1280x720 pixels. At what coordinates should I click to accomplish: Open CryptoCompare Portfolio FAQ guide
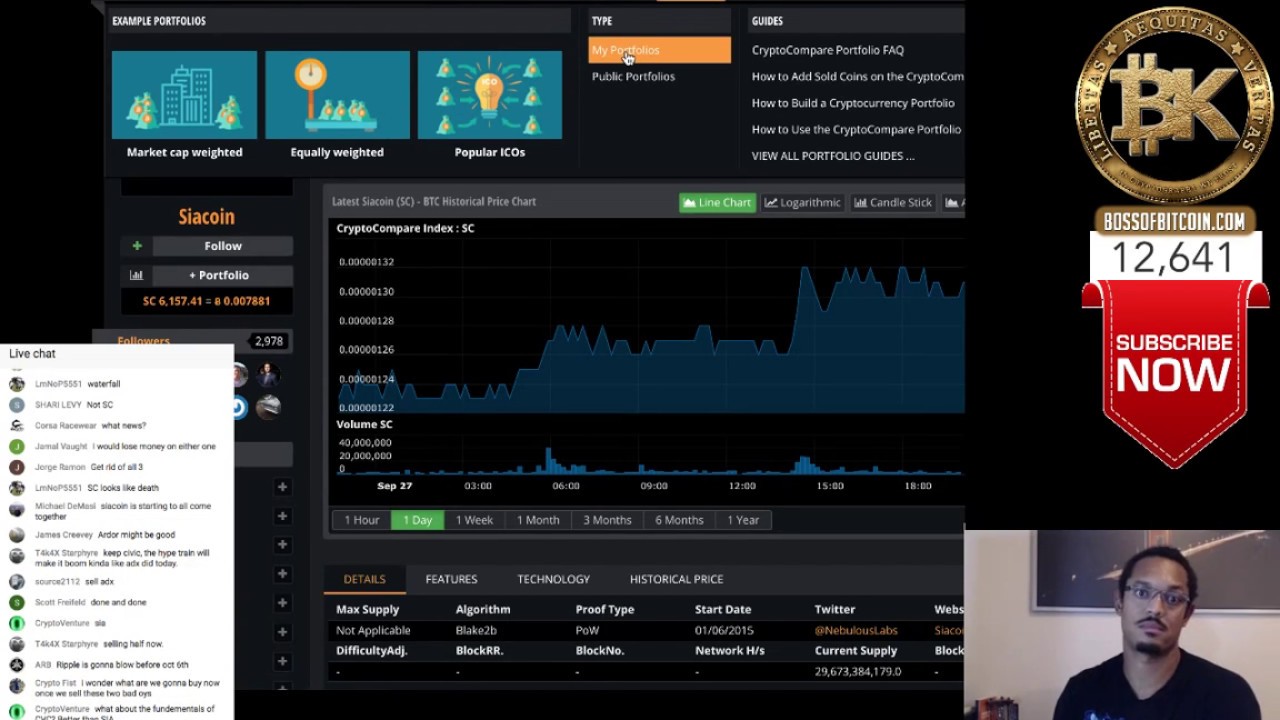coord(827,50)
